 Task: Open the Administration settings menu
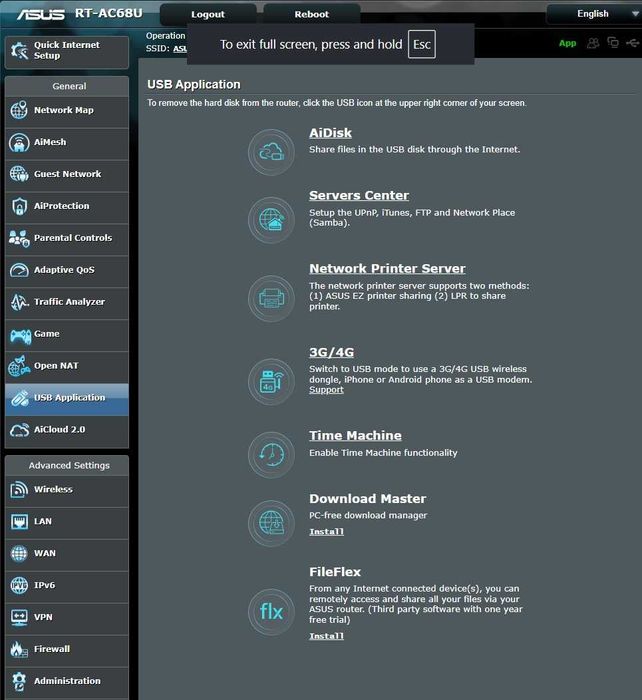(x=67, y=682)
